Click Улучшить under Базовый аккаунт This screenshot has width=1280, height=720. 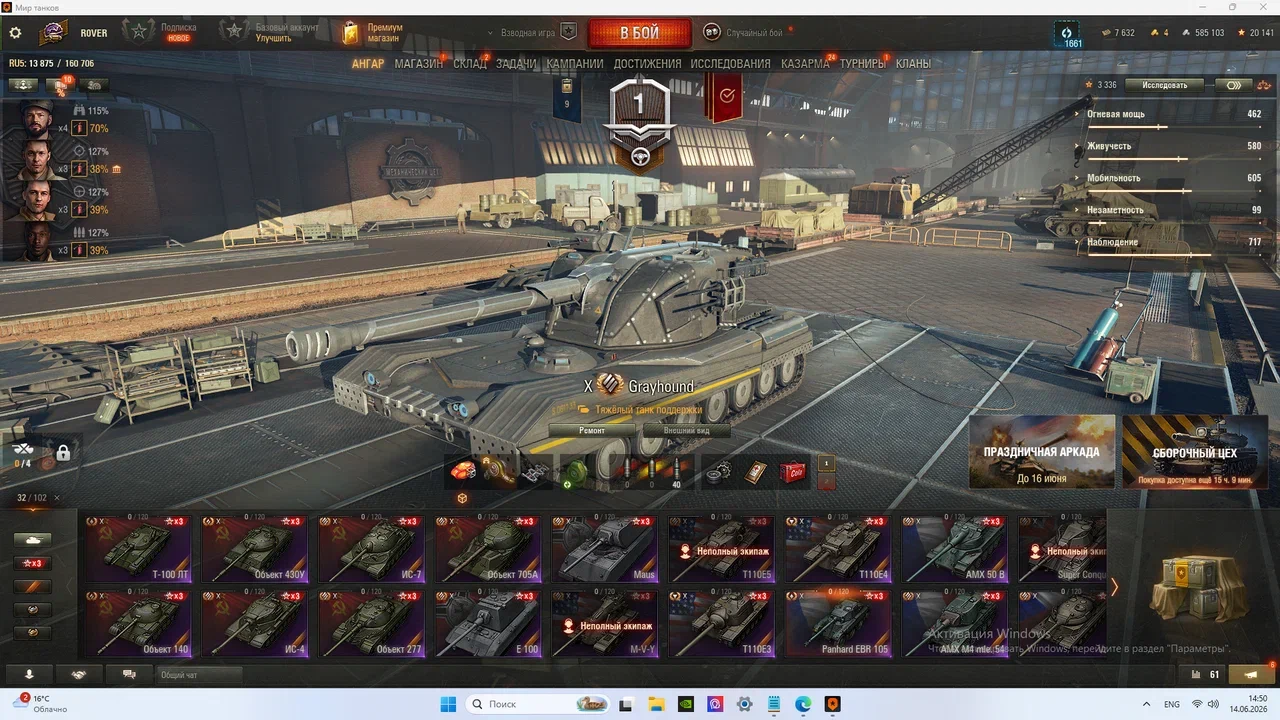point(273,39)
